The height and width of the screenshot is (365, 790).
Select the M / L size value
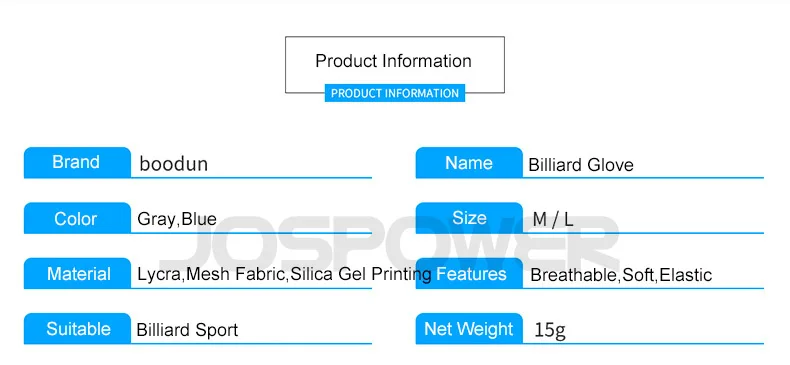click(x=553, y=220)
